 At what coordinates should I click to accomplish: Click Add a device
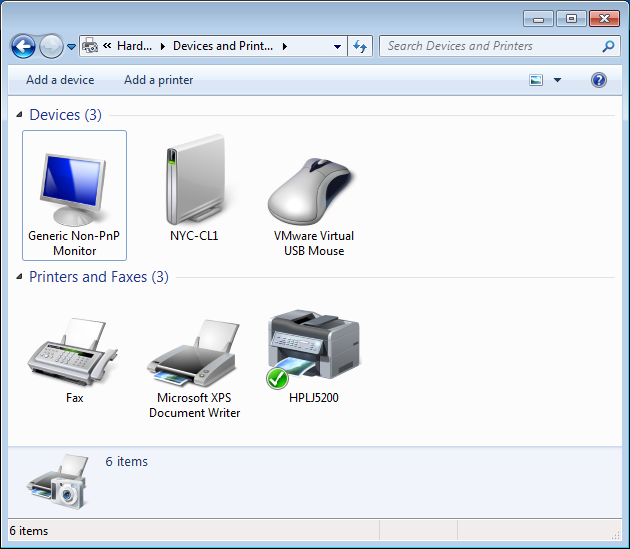60,80
